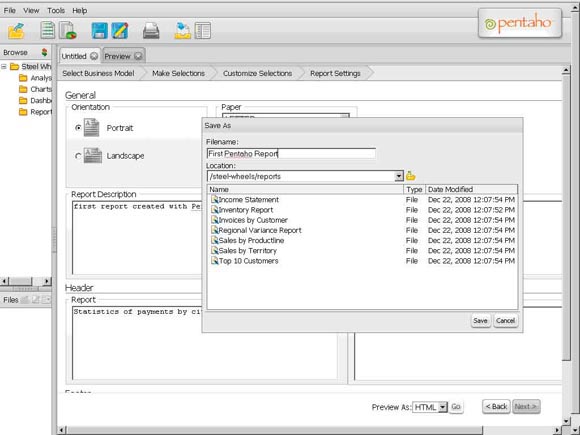The image size is (580, 435).
Task: Collapse the Steel Wheels tree node
Action: coord(4,67)
